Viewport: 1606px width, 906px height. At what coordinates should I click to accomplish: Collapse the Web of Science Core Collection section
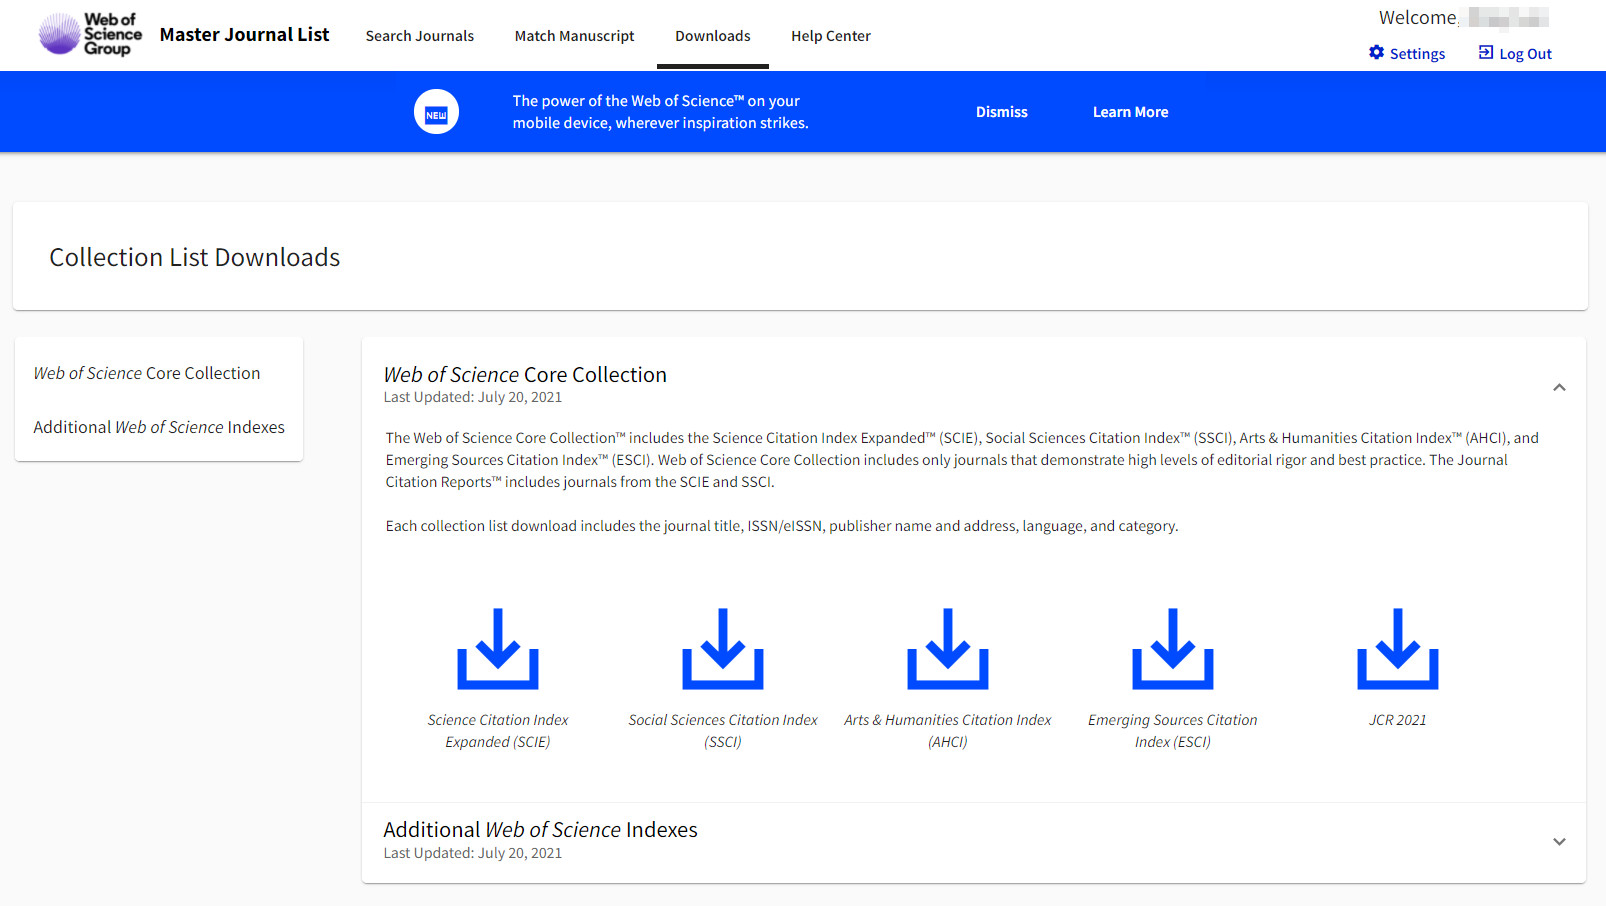pyautogui.click(x=1559, y=387)
